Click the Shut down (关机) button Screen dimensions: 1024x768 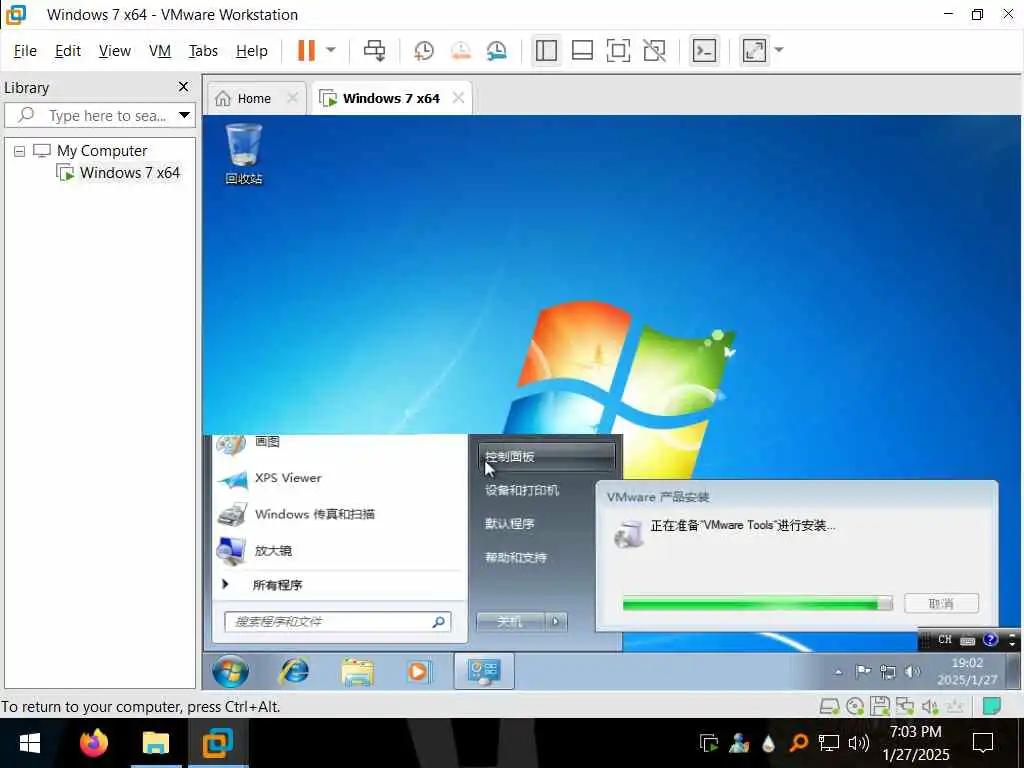point(510,622)
